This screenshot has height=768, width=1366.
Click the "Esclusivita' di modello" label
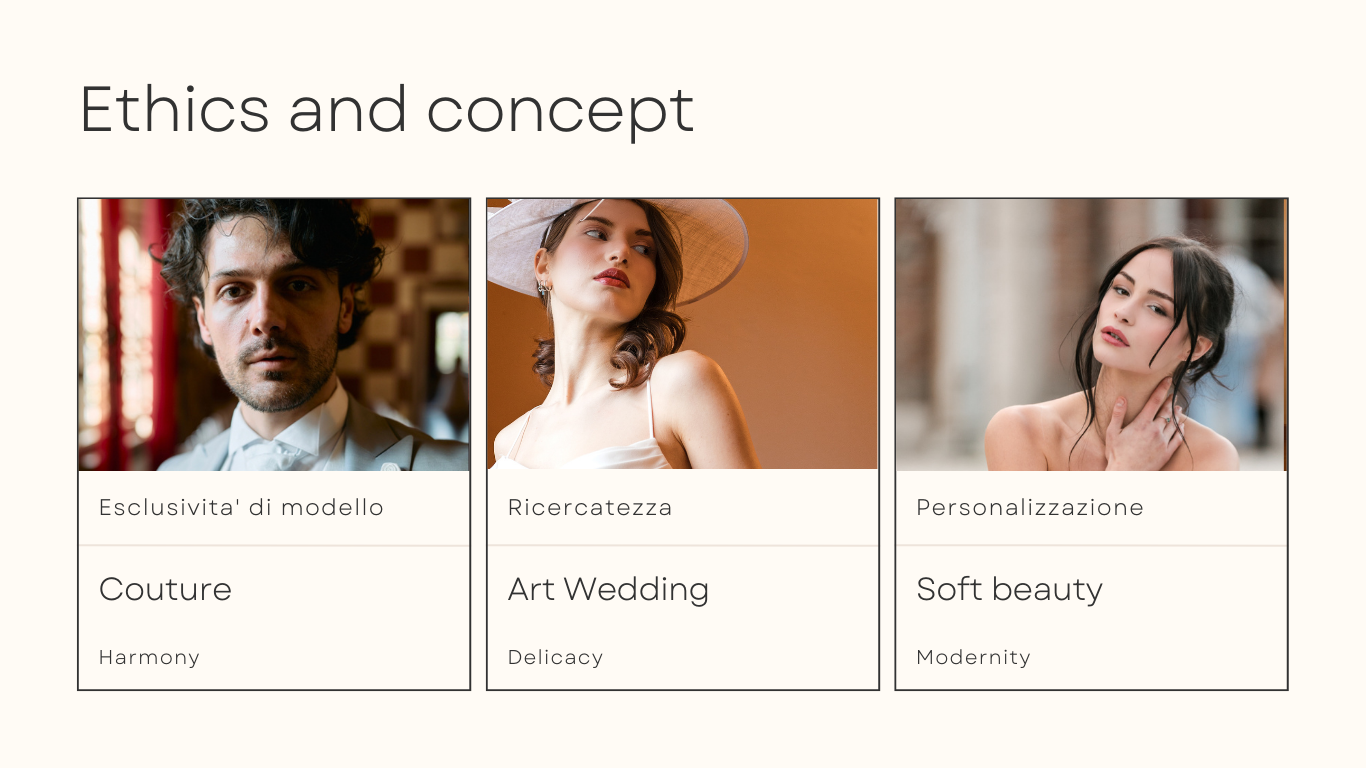(241, 508)
